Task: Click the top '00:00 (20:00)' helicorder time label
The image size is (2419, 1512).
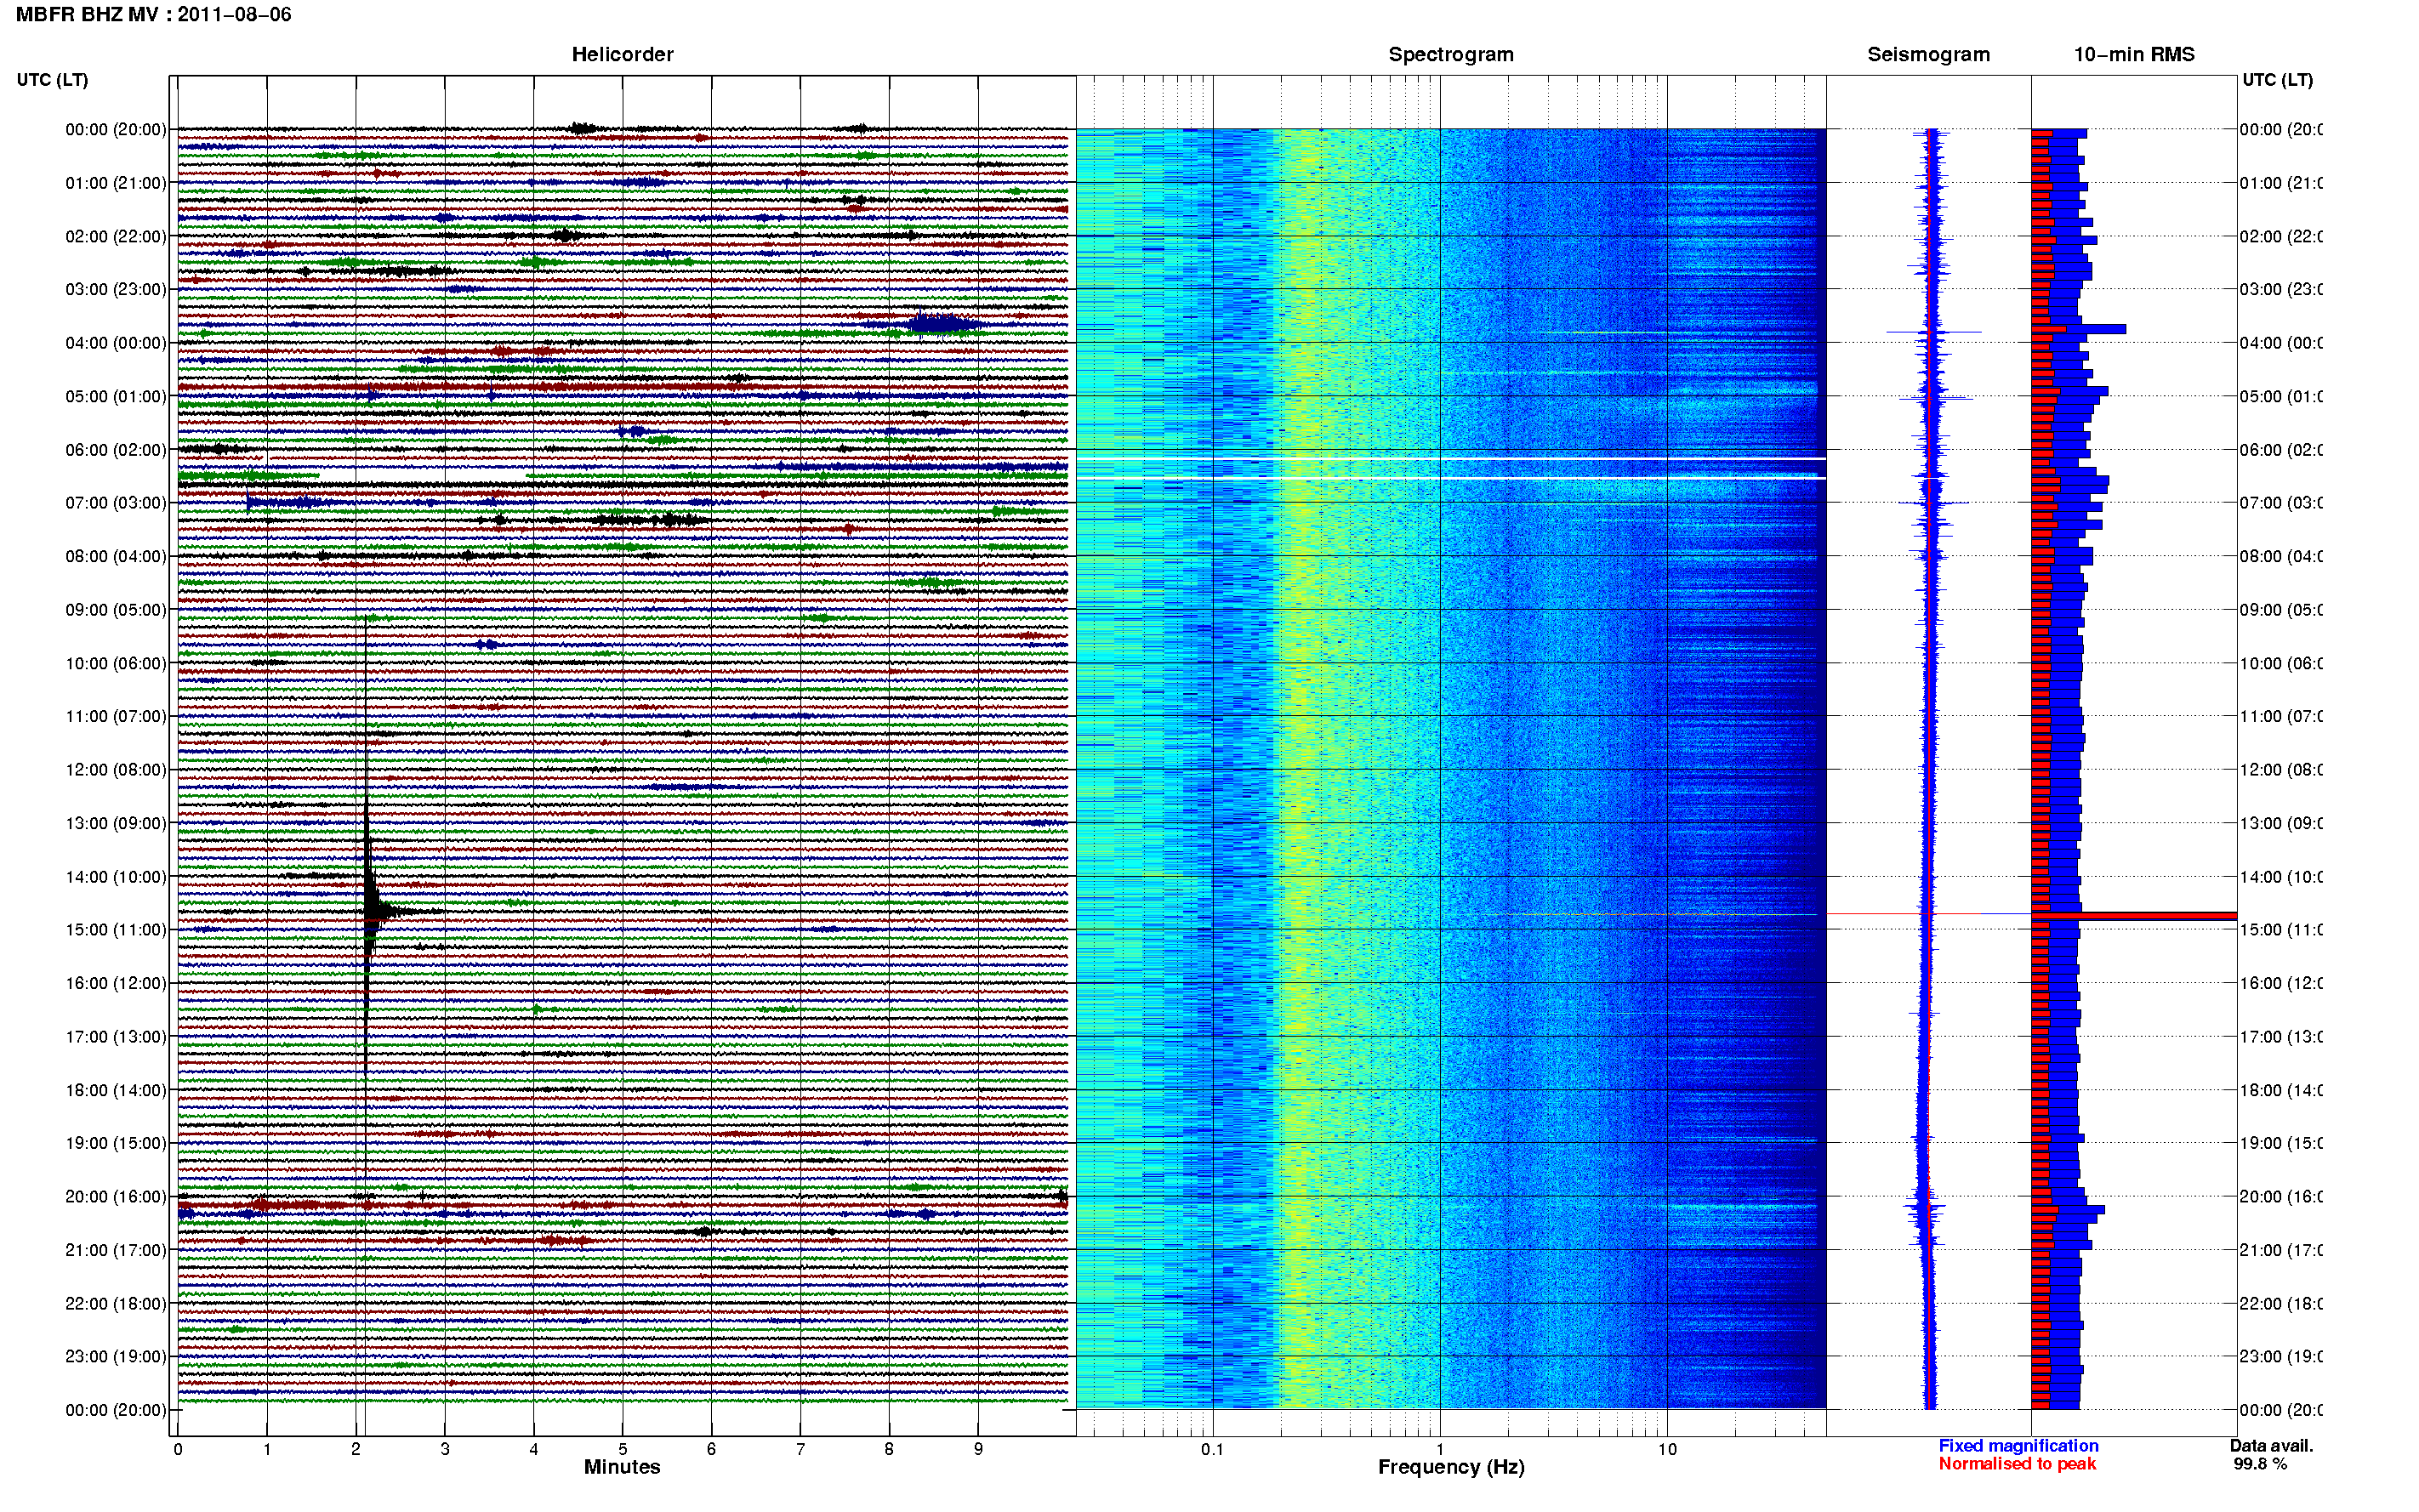Action: (115, 129)
